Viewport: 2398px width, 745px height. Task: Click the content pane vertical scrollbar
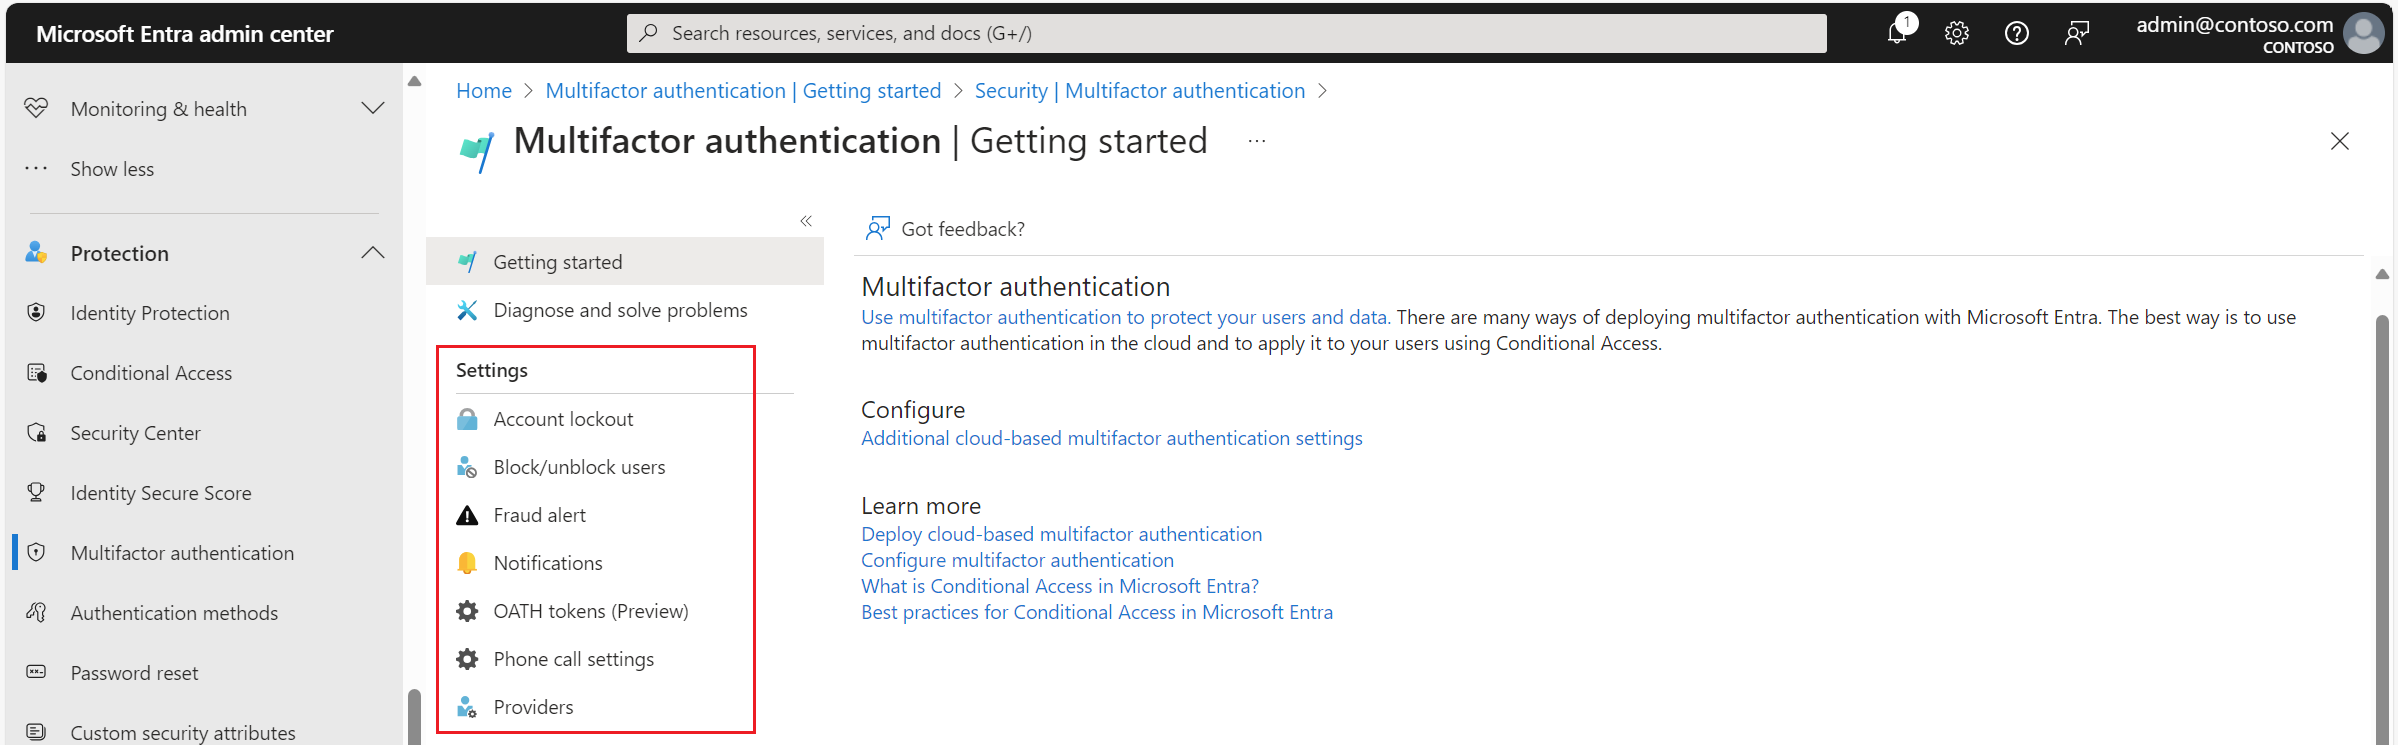[x=2382, y=530]
